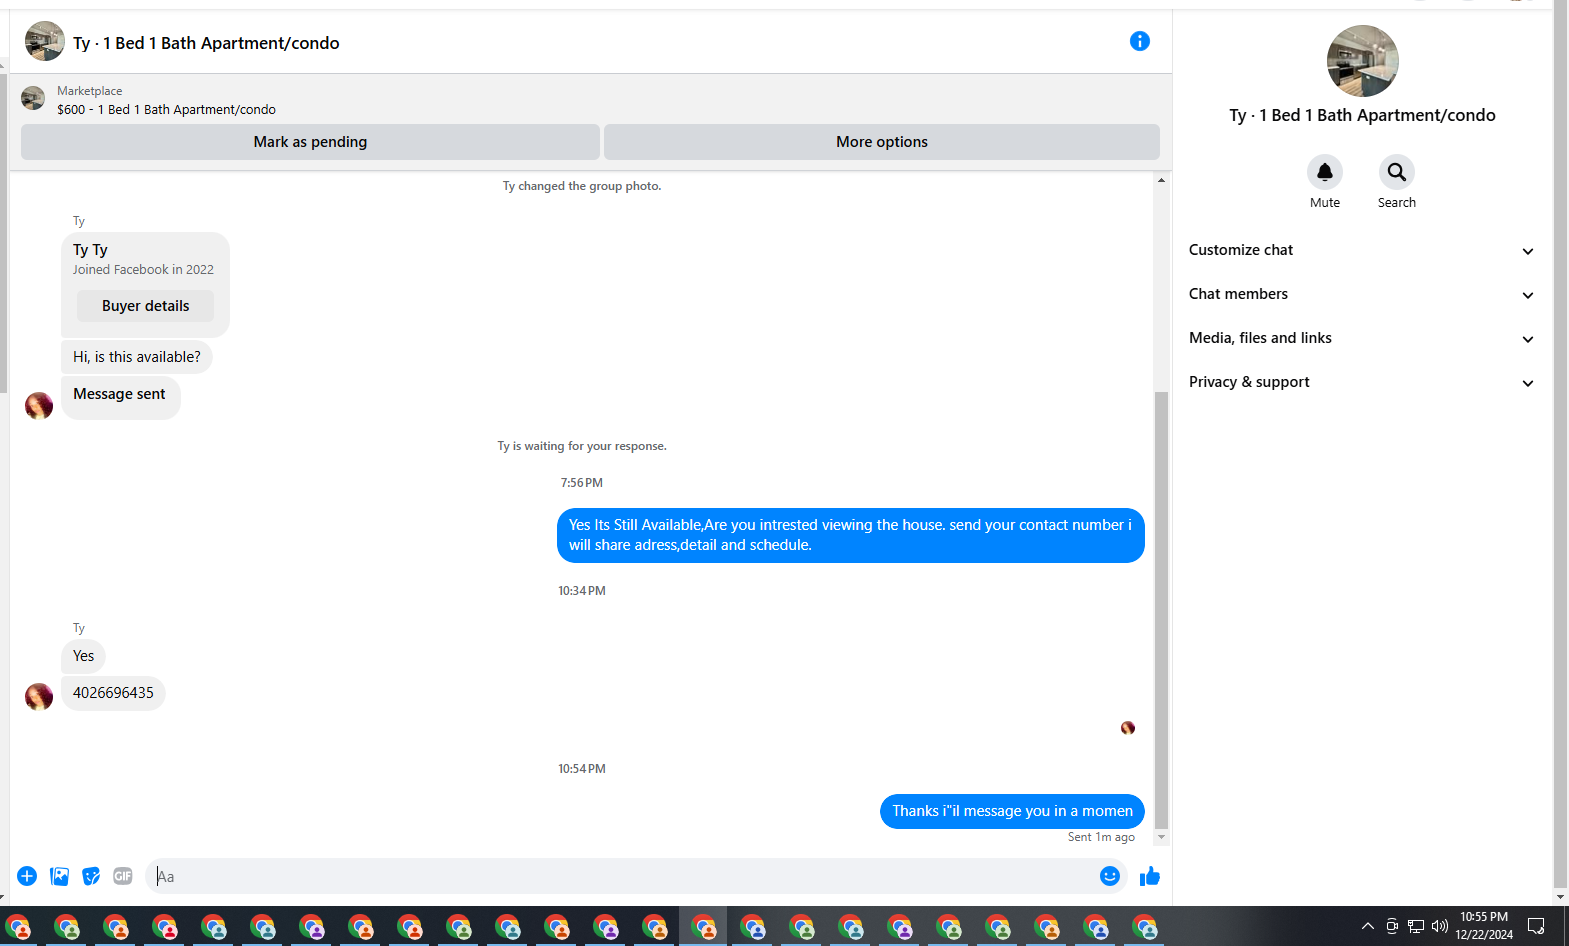
Task: Click the Marketplace label above the listing
Action: point(89,91)
